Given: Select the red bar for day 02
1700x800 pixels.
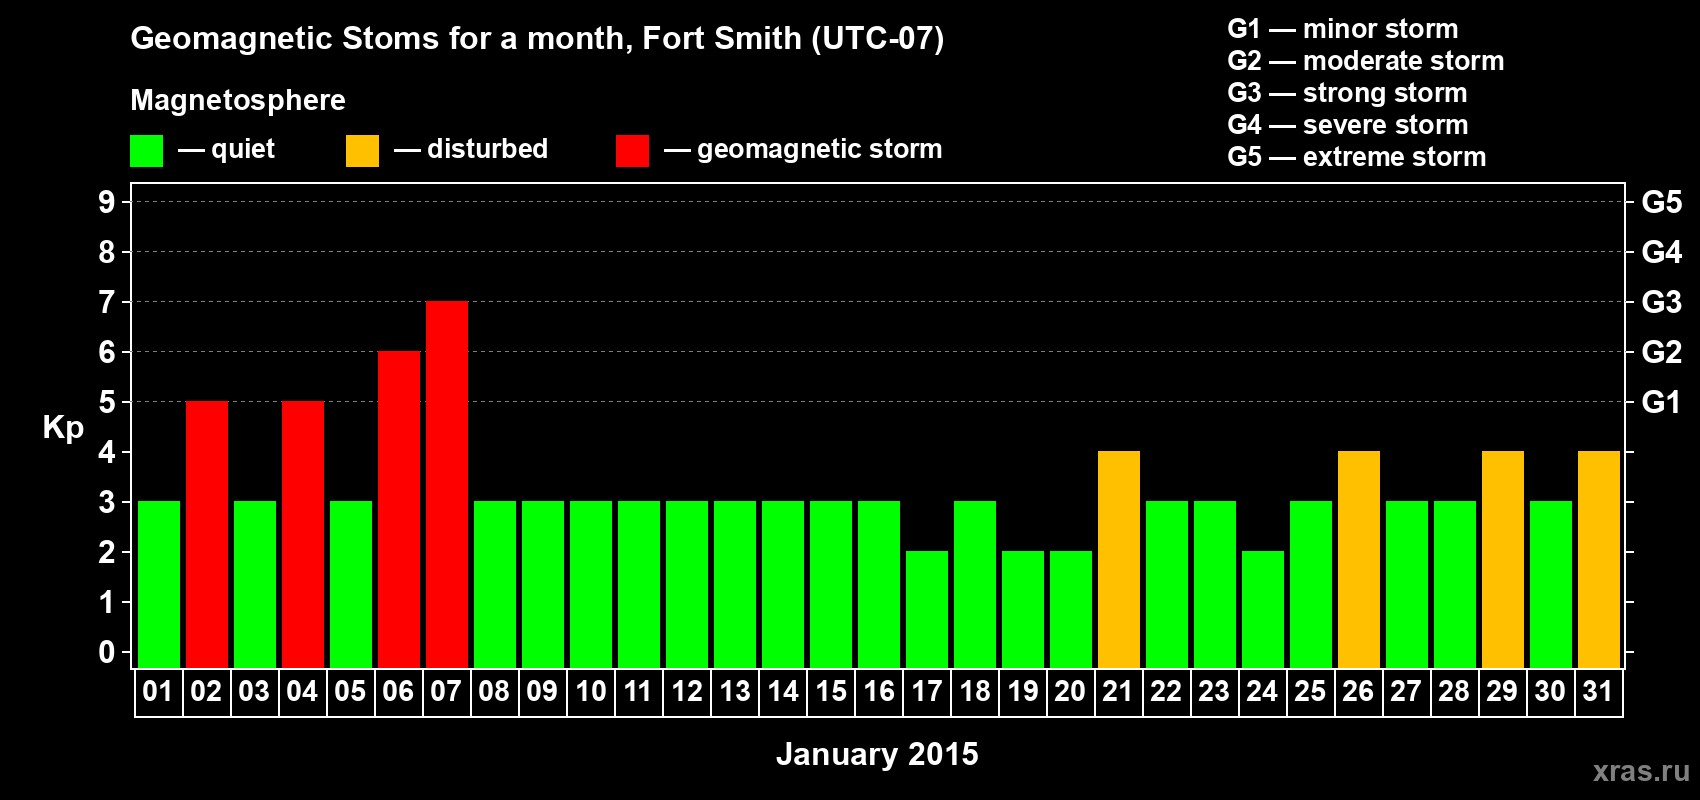Looking at the screenshot, I should click(207, 535).
